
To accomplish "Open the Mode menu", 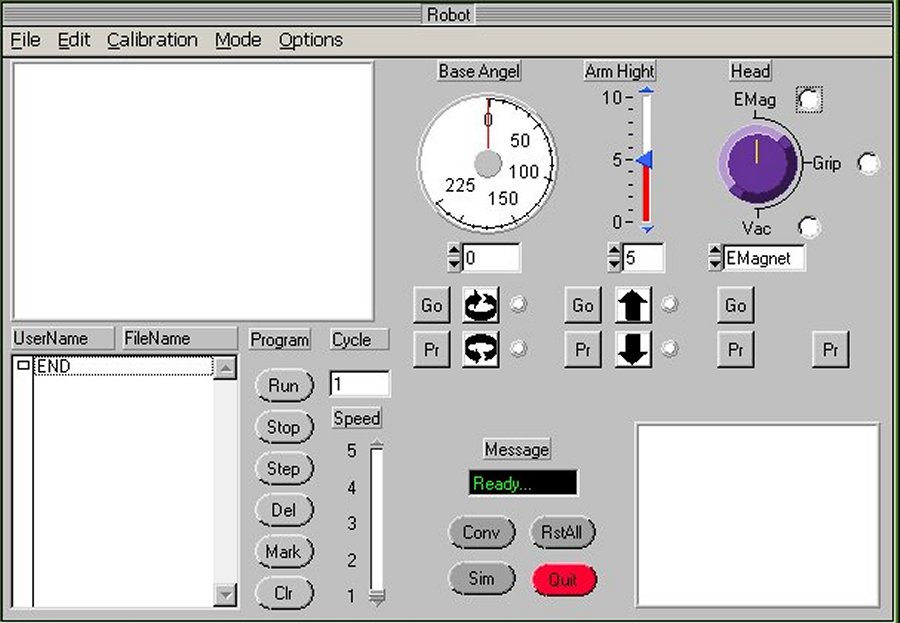I will pos(238,40).
